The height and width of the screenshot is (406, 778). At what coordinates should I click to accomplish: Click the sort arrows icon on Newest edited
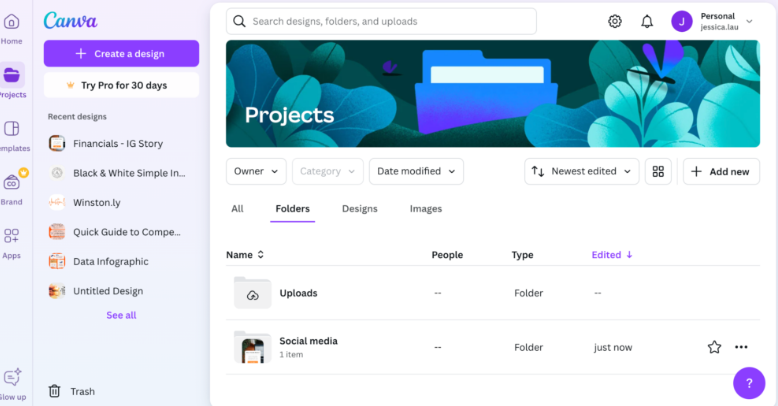(538, 171)
